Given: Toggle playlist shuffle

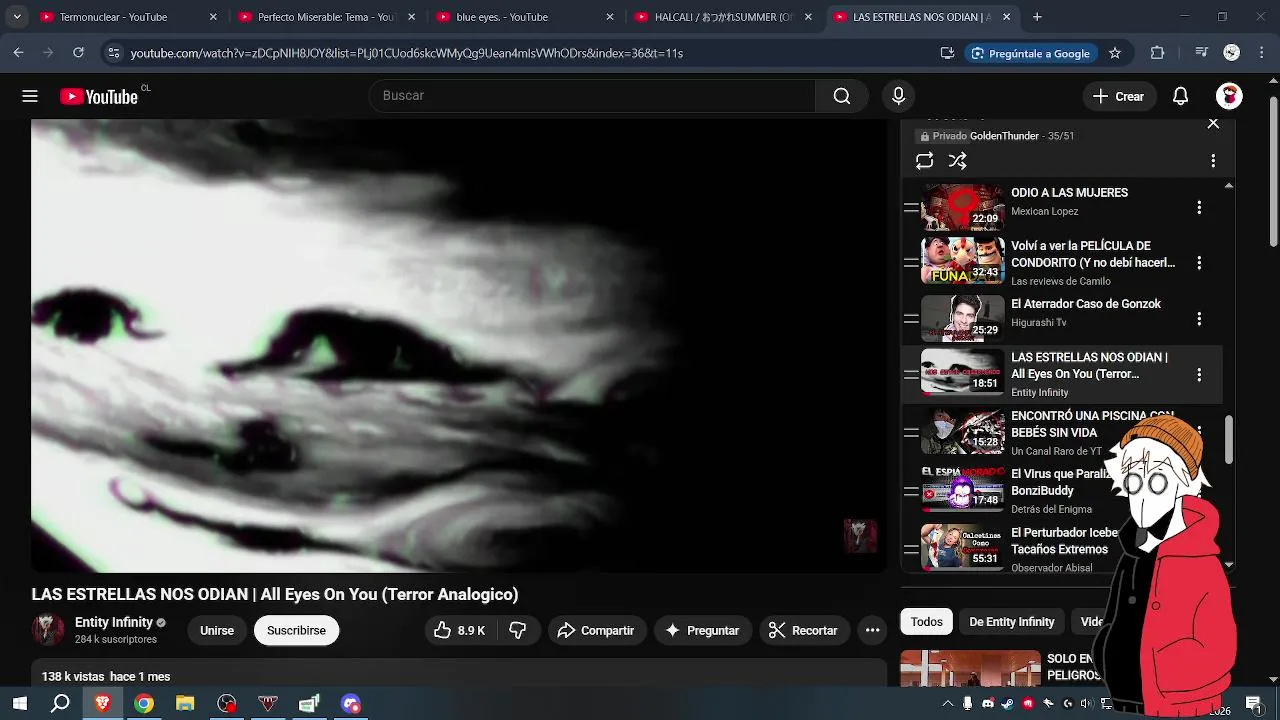Looking at the screenshot, I should [x=957, y=161].
